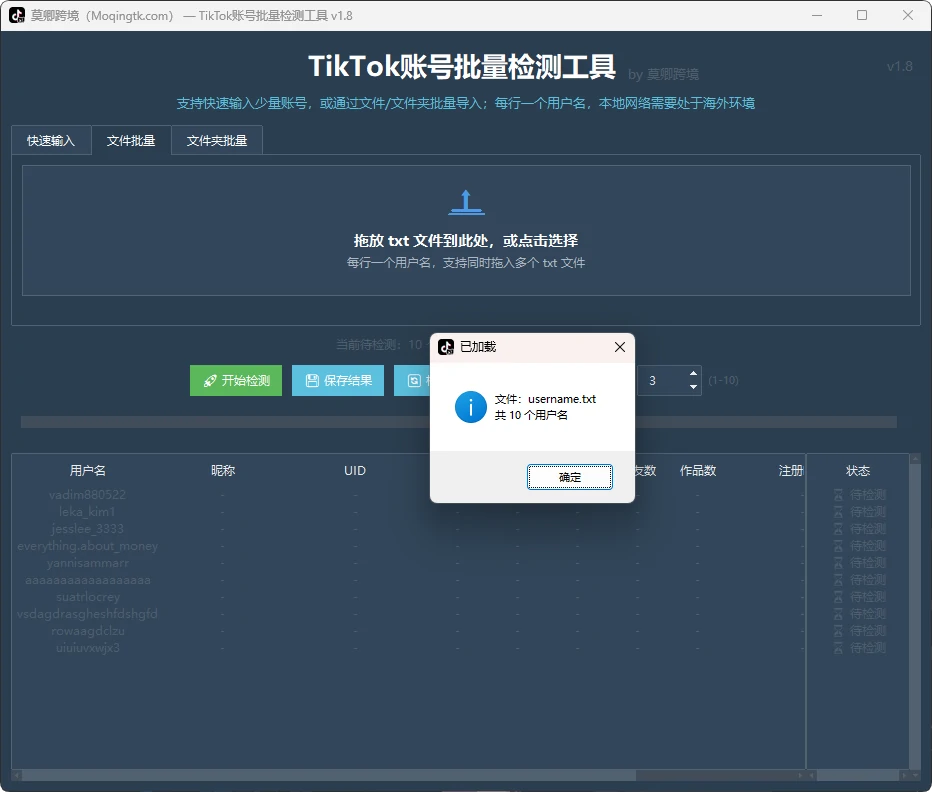Select username vadim880522 in table
The width and height of the screenshot is (932, 792).
(87, 495)
